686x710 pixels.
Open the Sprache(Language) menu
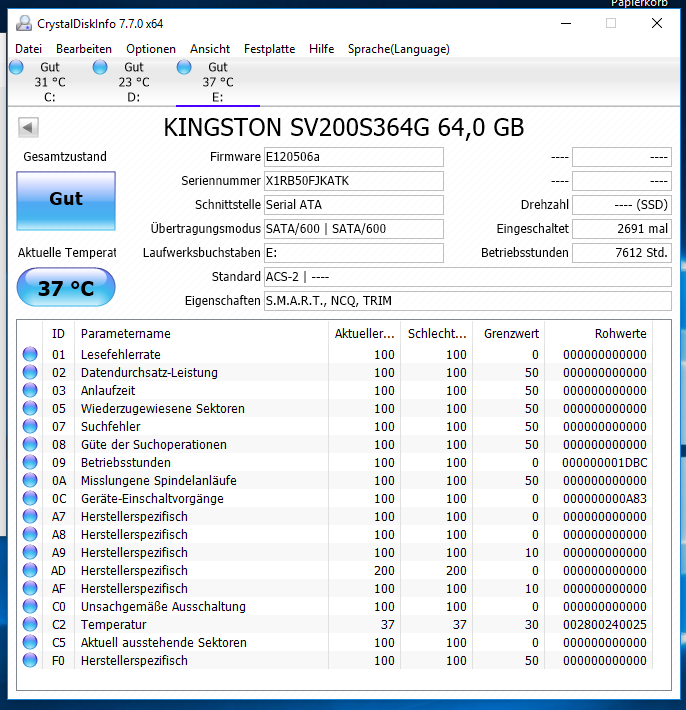tap(398, 49)
